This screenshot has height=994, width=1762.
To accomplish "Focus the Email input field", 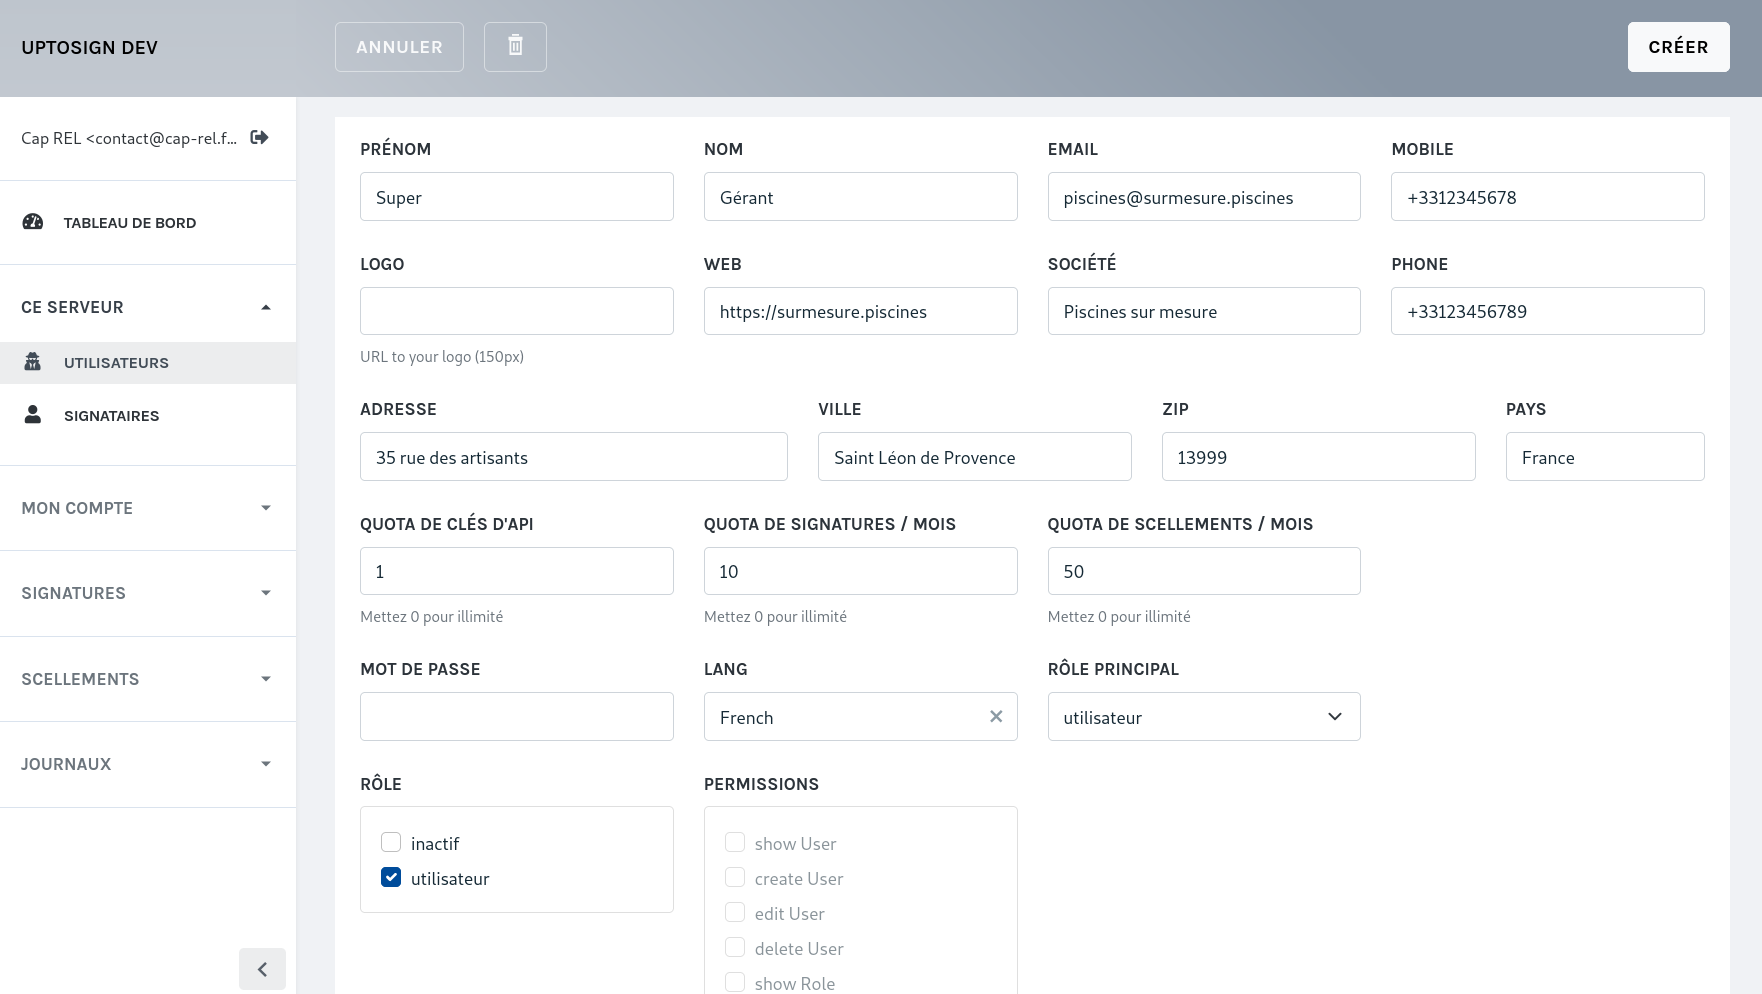I will pos(1204,197).
